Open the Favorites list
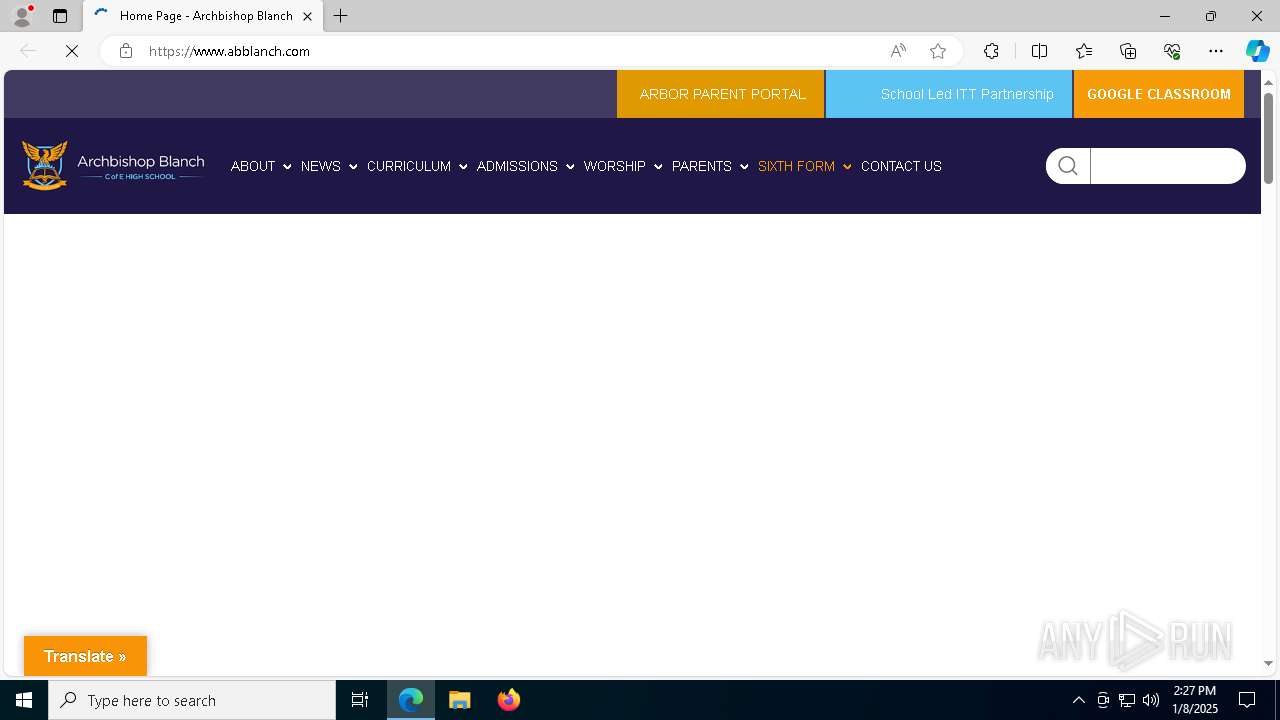This screenshot has width=1280, height=720. point(1084,51)
